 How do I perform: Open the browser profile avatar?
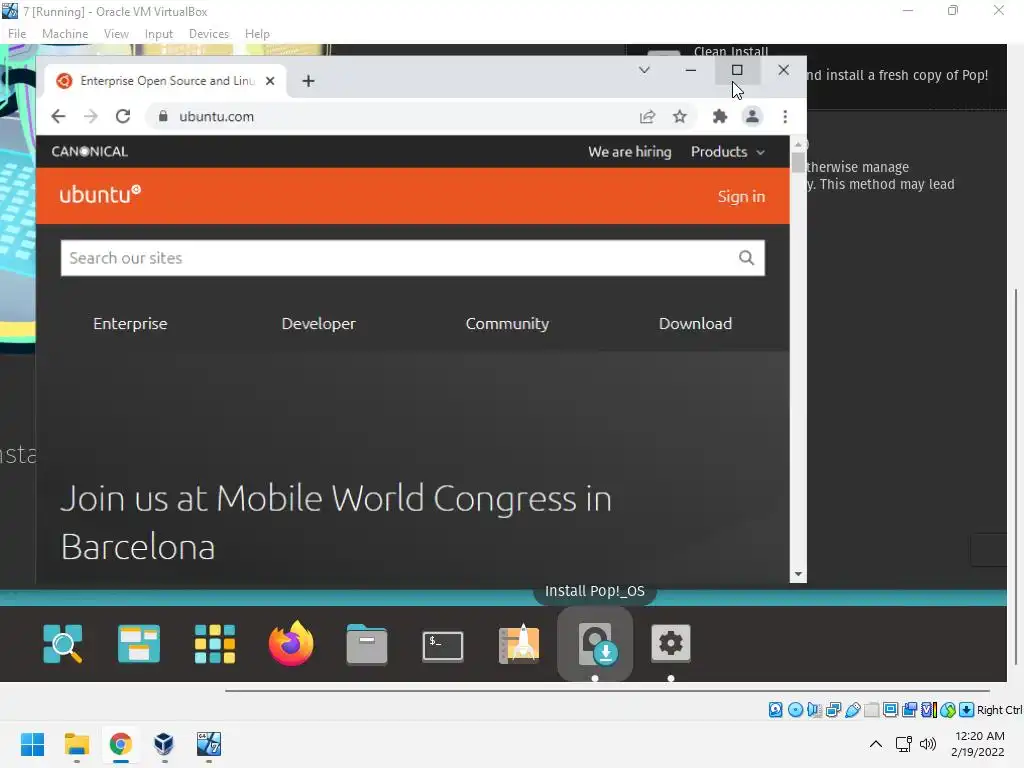(x=752, y=116)
